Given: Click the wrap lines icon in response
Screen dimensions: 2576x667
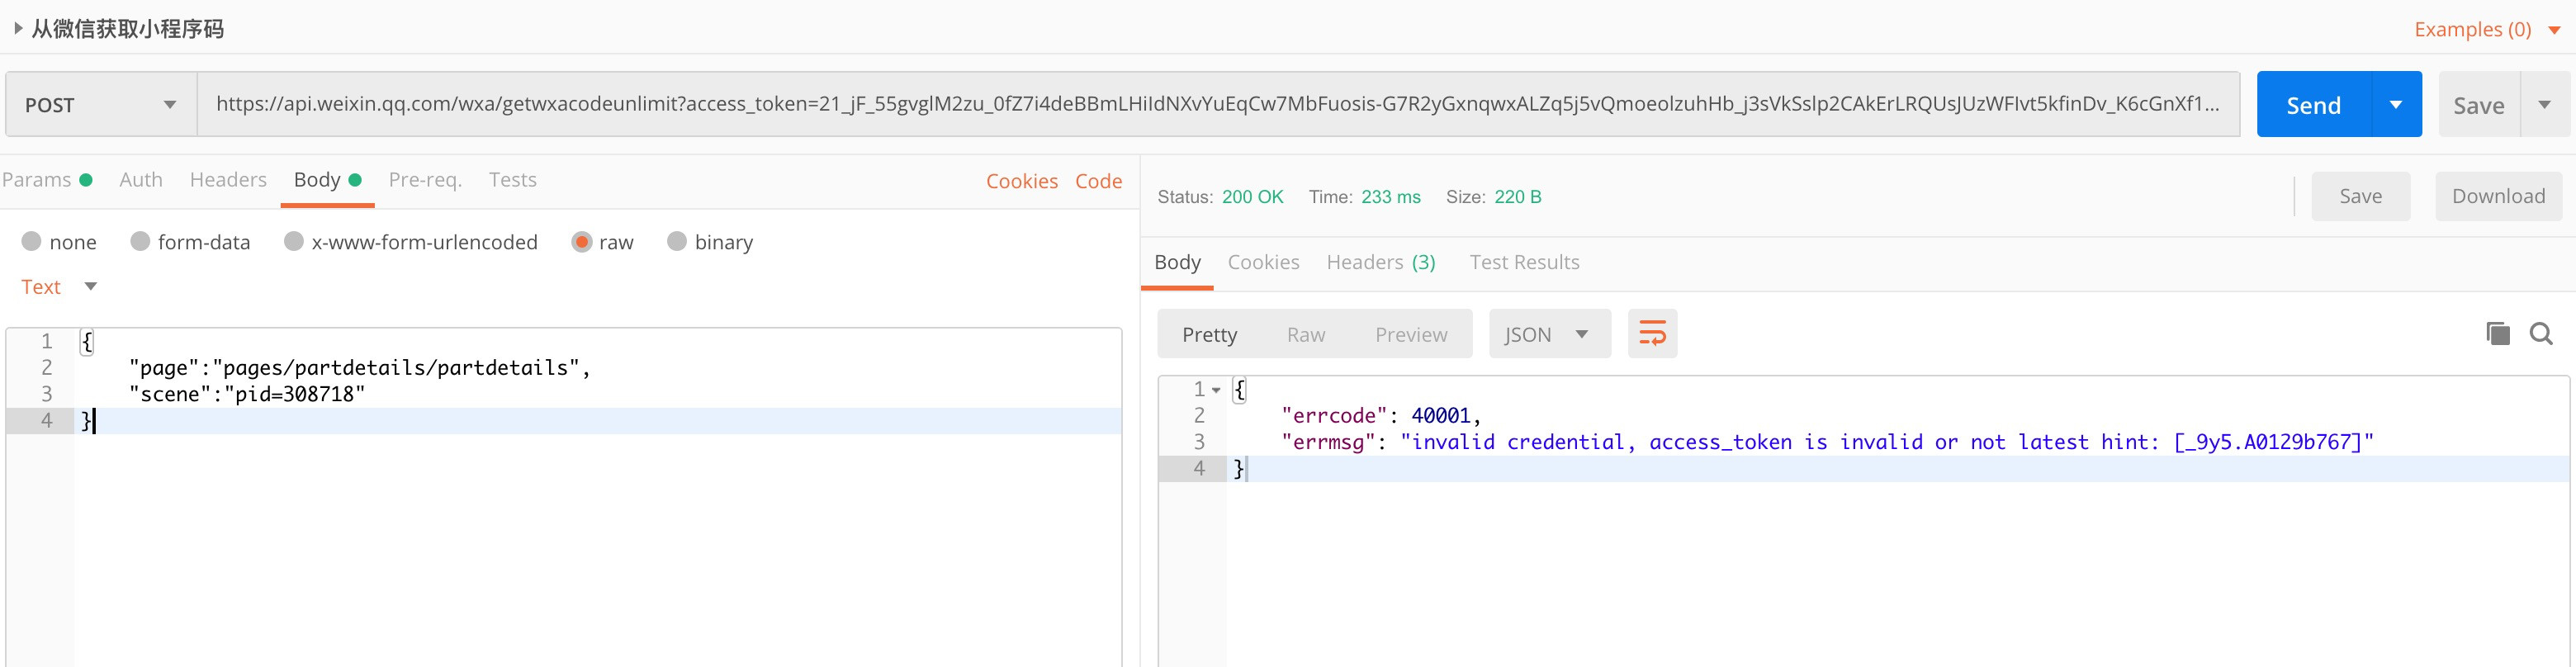Looking at the screenshot, I should (1652, 334).
